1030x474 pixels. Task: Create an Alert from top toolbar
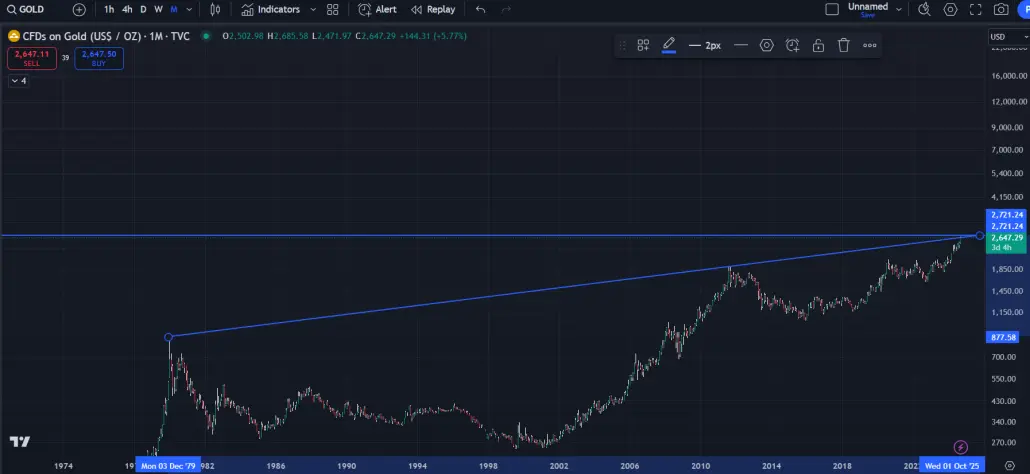(377, 9)
